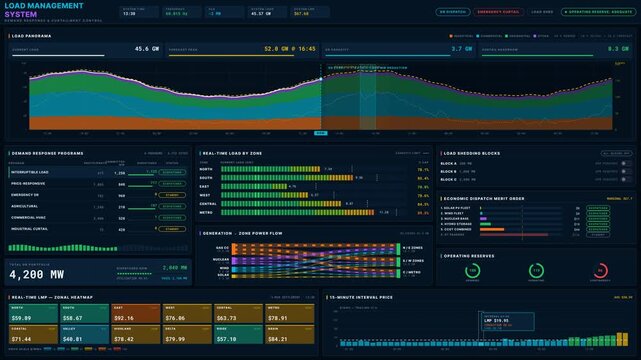This screenshot has height=360, width=641.
Task: Click the NOW marker on load timeline
Action: pyautogui.click(x=320, y=133)
